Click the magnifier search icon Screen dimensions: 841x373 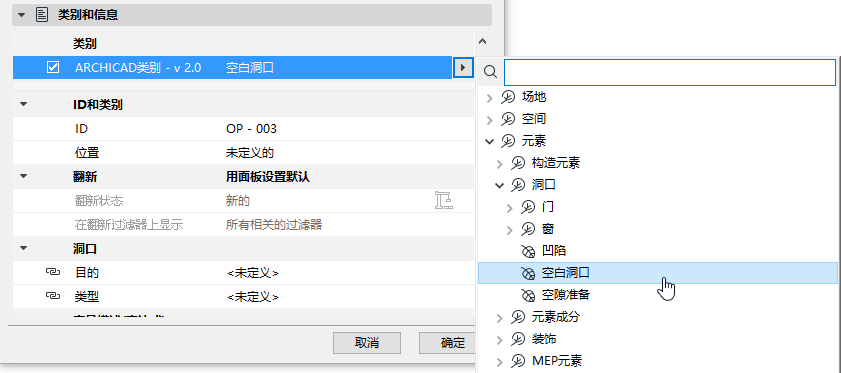click(490, 72)
